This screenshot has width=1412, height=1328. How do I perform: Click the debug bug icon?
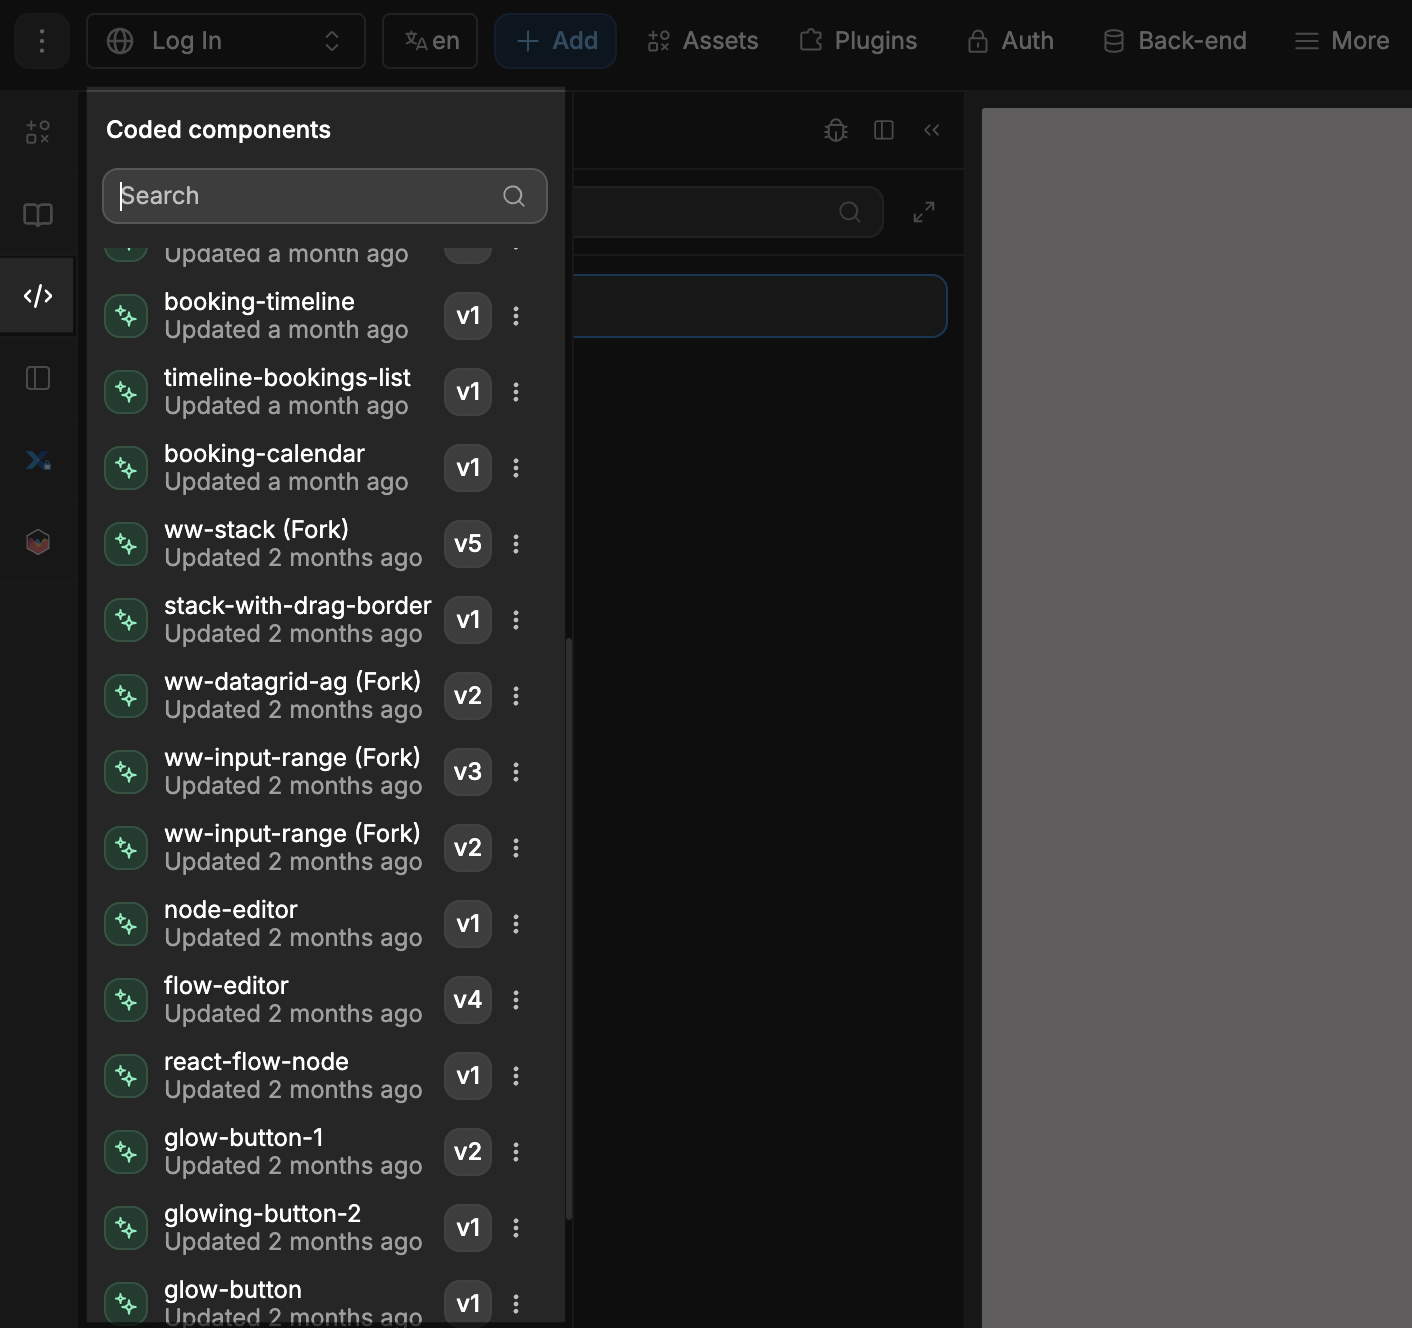click(x=836, y=130)
